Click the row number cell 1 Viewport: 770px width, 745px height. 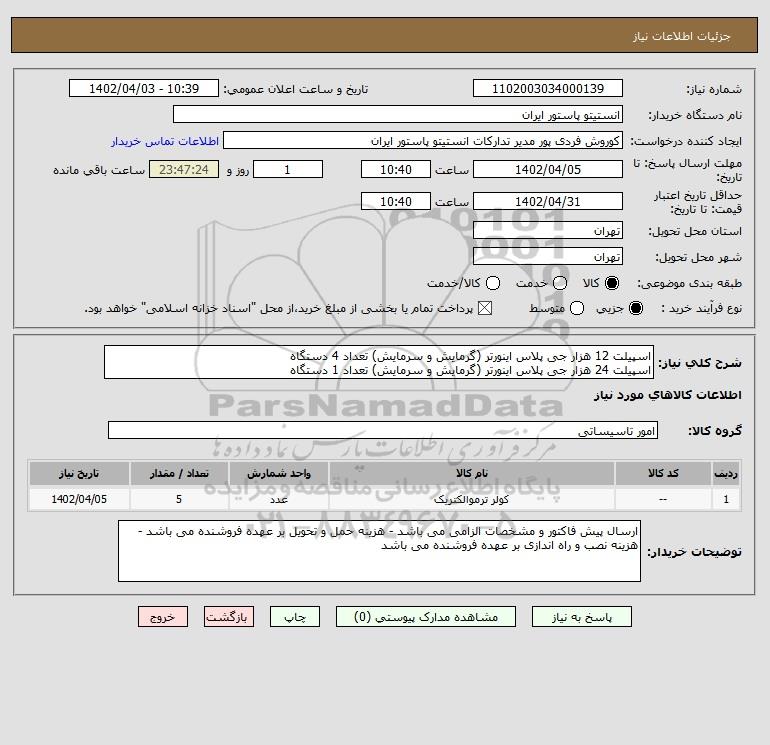726,499
